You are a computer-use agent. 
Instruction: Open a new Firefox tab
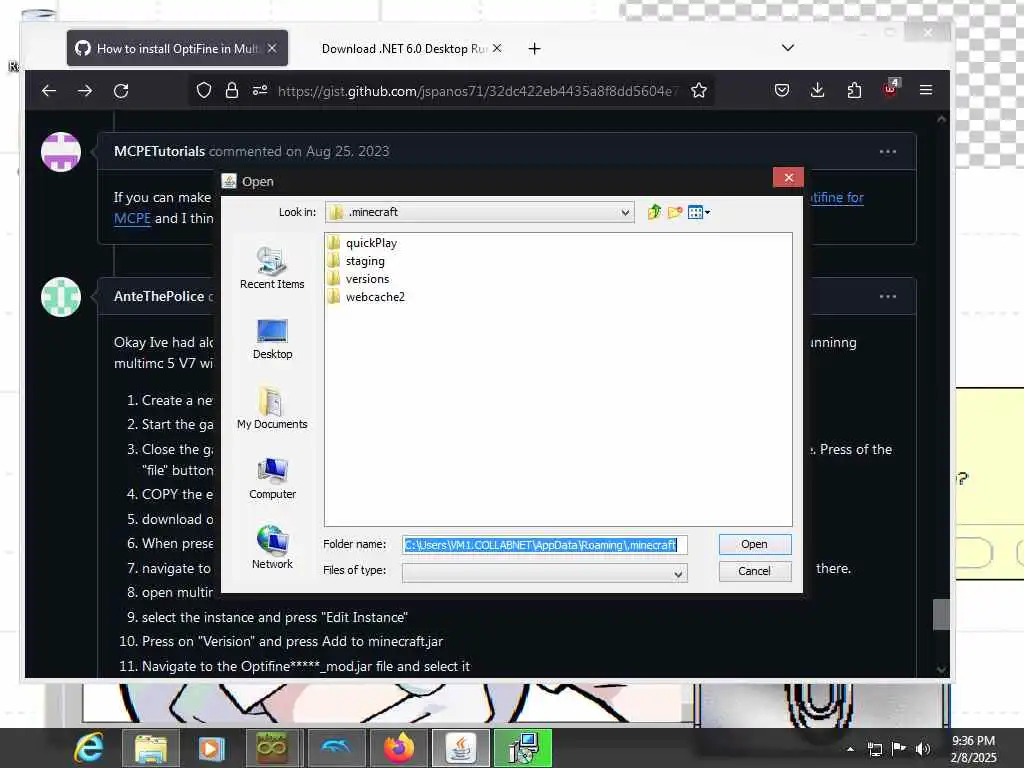pos(534,49)
